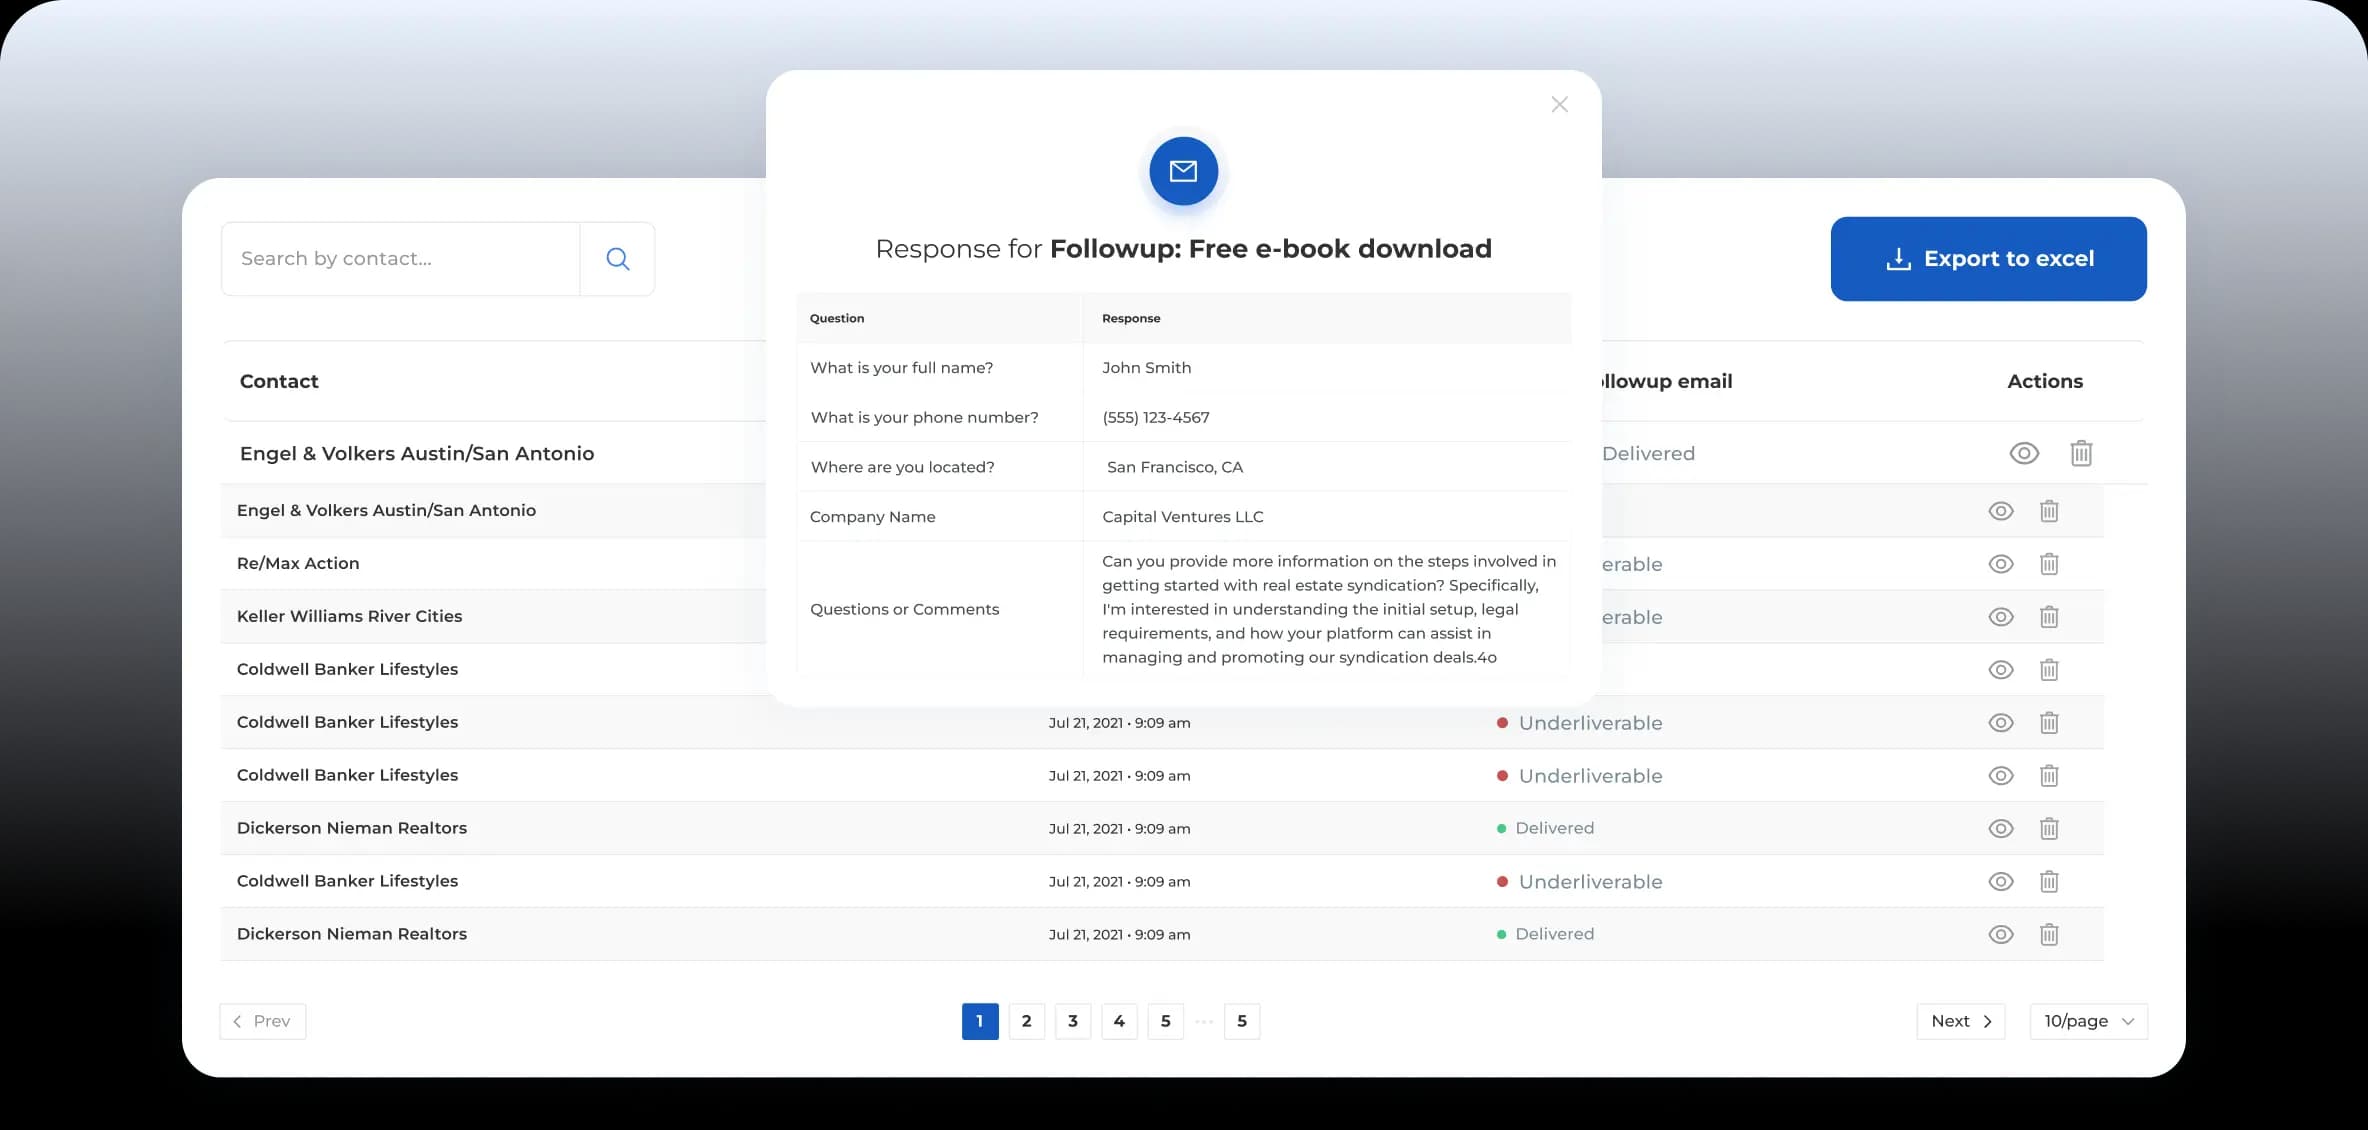Delete the first Engel & Volkers entry
This screenshot has height=1130, width=2368.
[2080, 453]
